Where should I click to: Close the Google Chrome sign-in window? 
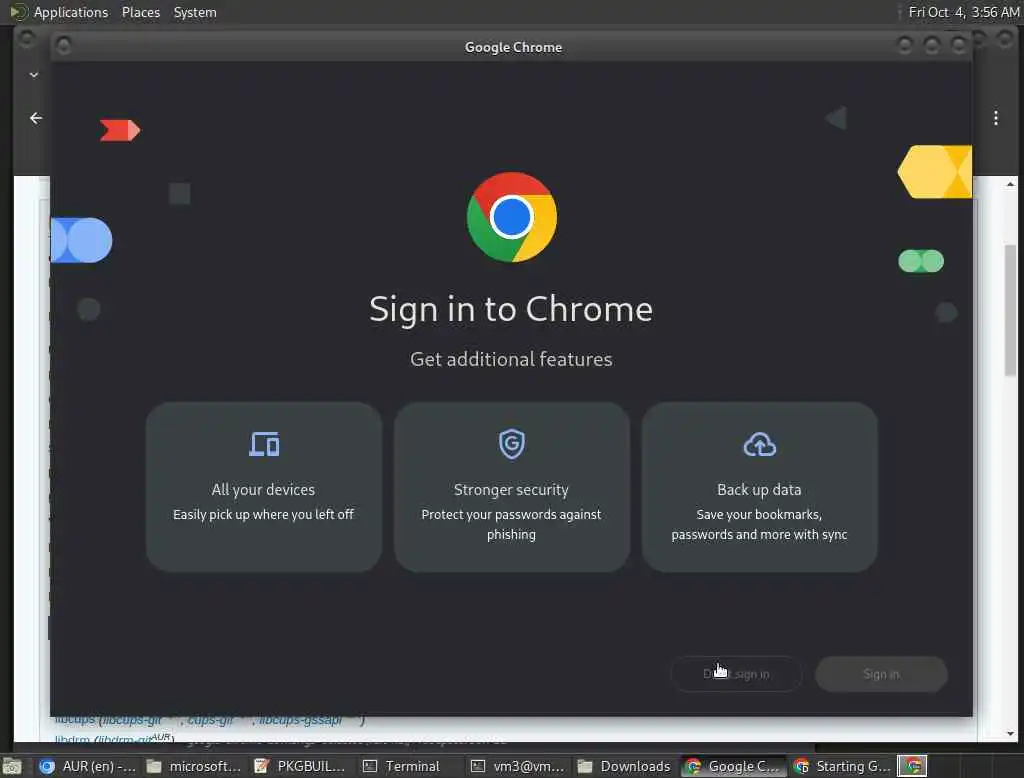[x=958, y=46]
